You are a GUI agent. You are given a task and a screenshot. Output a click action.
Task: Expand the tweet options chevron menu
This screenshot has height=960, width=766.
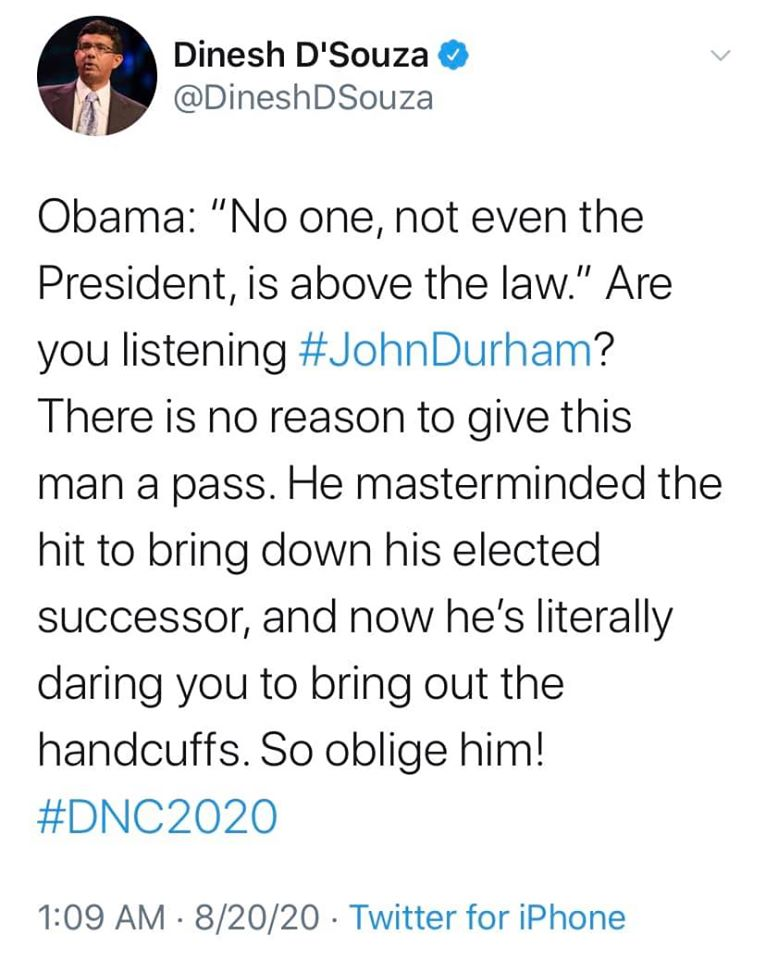pyautogui.click(x=720, y=56)
